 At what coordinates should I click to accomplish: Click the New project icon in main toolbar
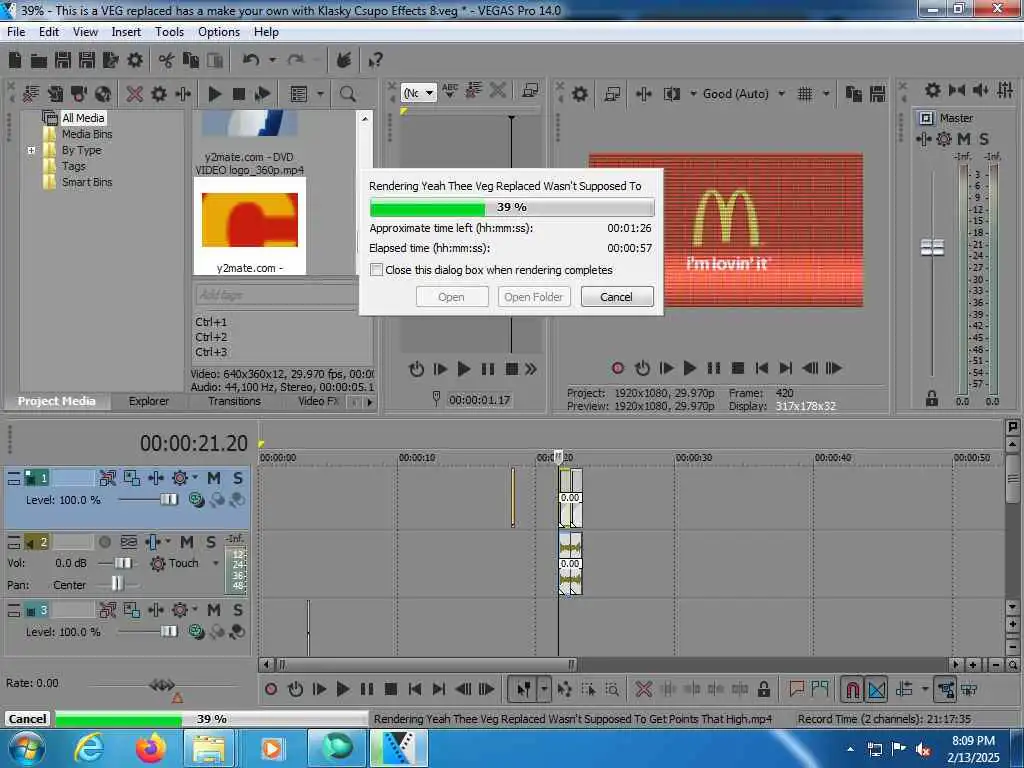[x=15, y=60]
